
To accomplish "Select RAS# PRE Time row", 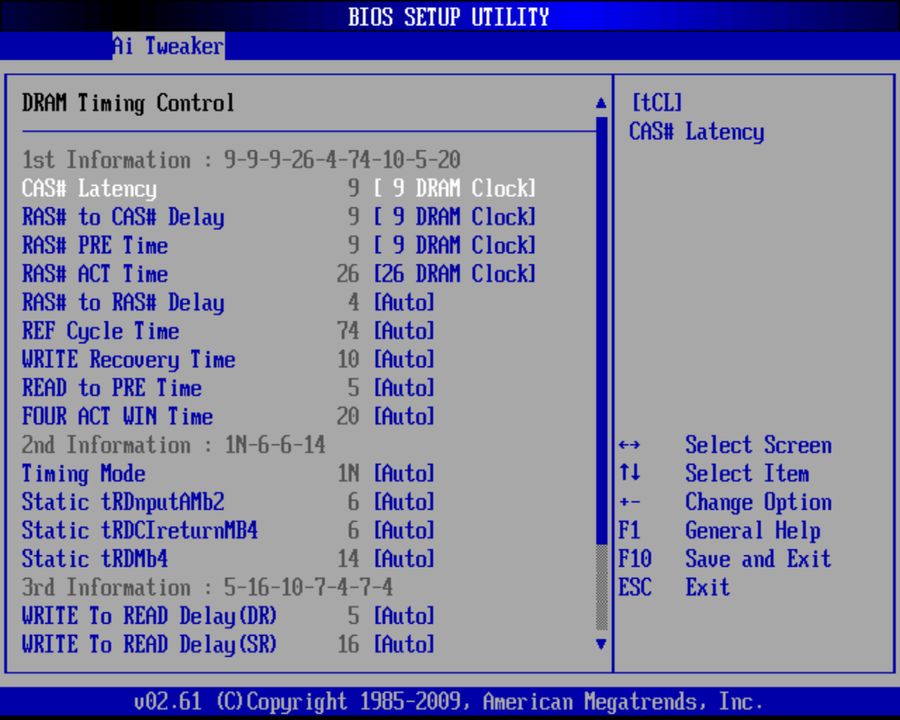I will 95,246.
